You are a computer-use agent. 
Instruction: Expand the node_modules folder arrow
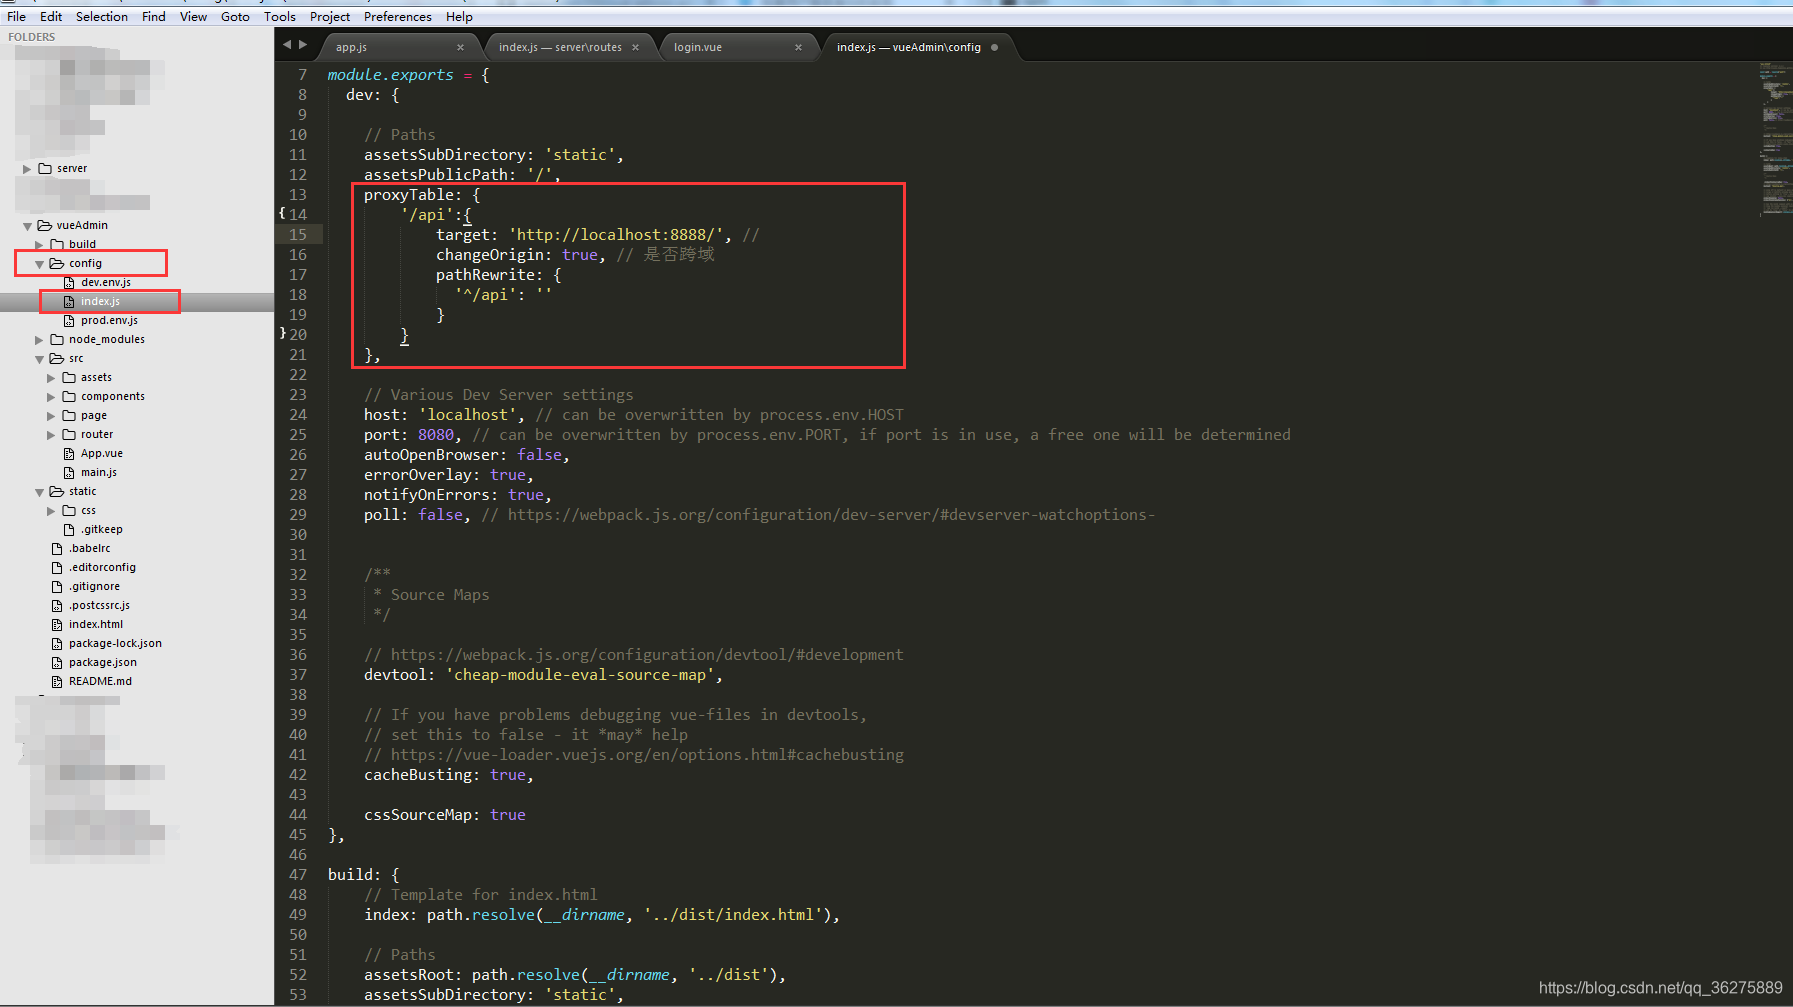tap(39, 340)
